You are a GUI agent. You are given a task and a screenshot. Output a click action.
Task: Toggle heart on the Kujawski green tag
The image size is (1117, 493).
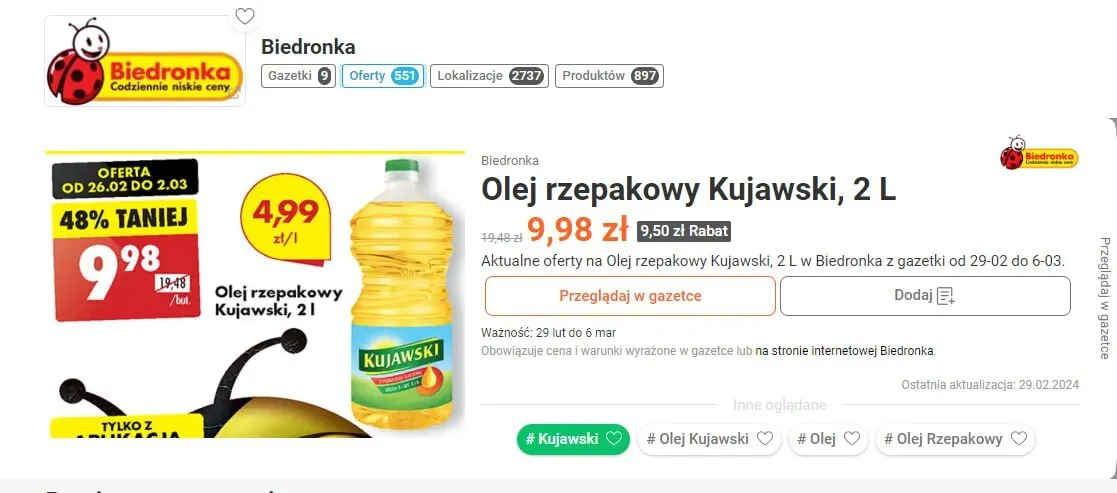(x=613, y=439)
